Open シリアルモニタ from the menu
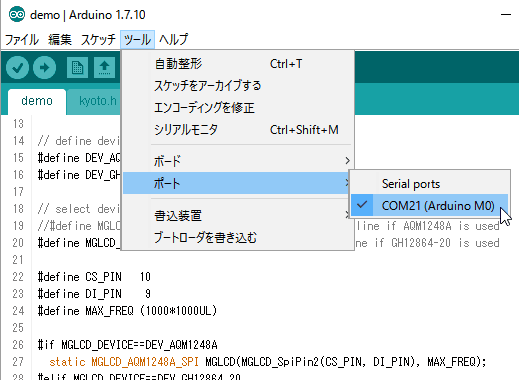The height and width of the screenshot is (380, 519). (x=238, y=130)
